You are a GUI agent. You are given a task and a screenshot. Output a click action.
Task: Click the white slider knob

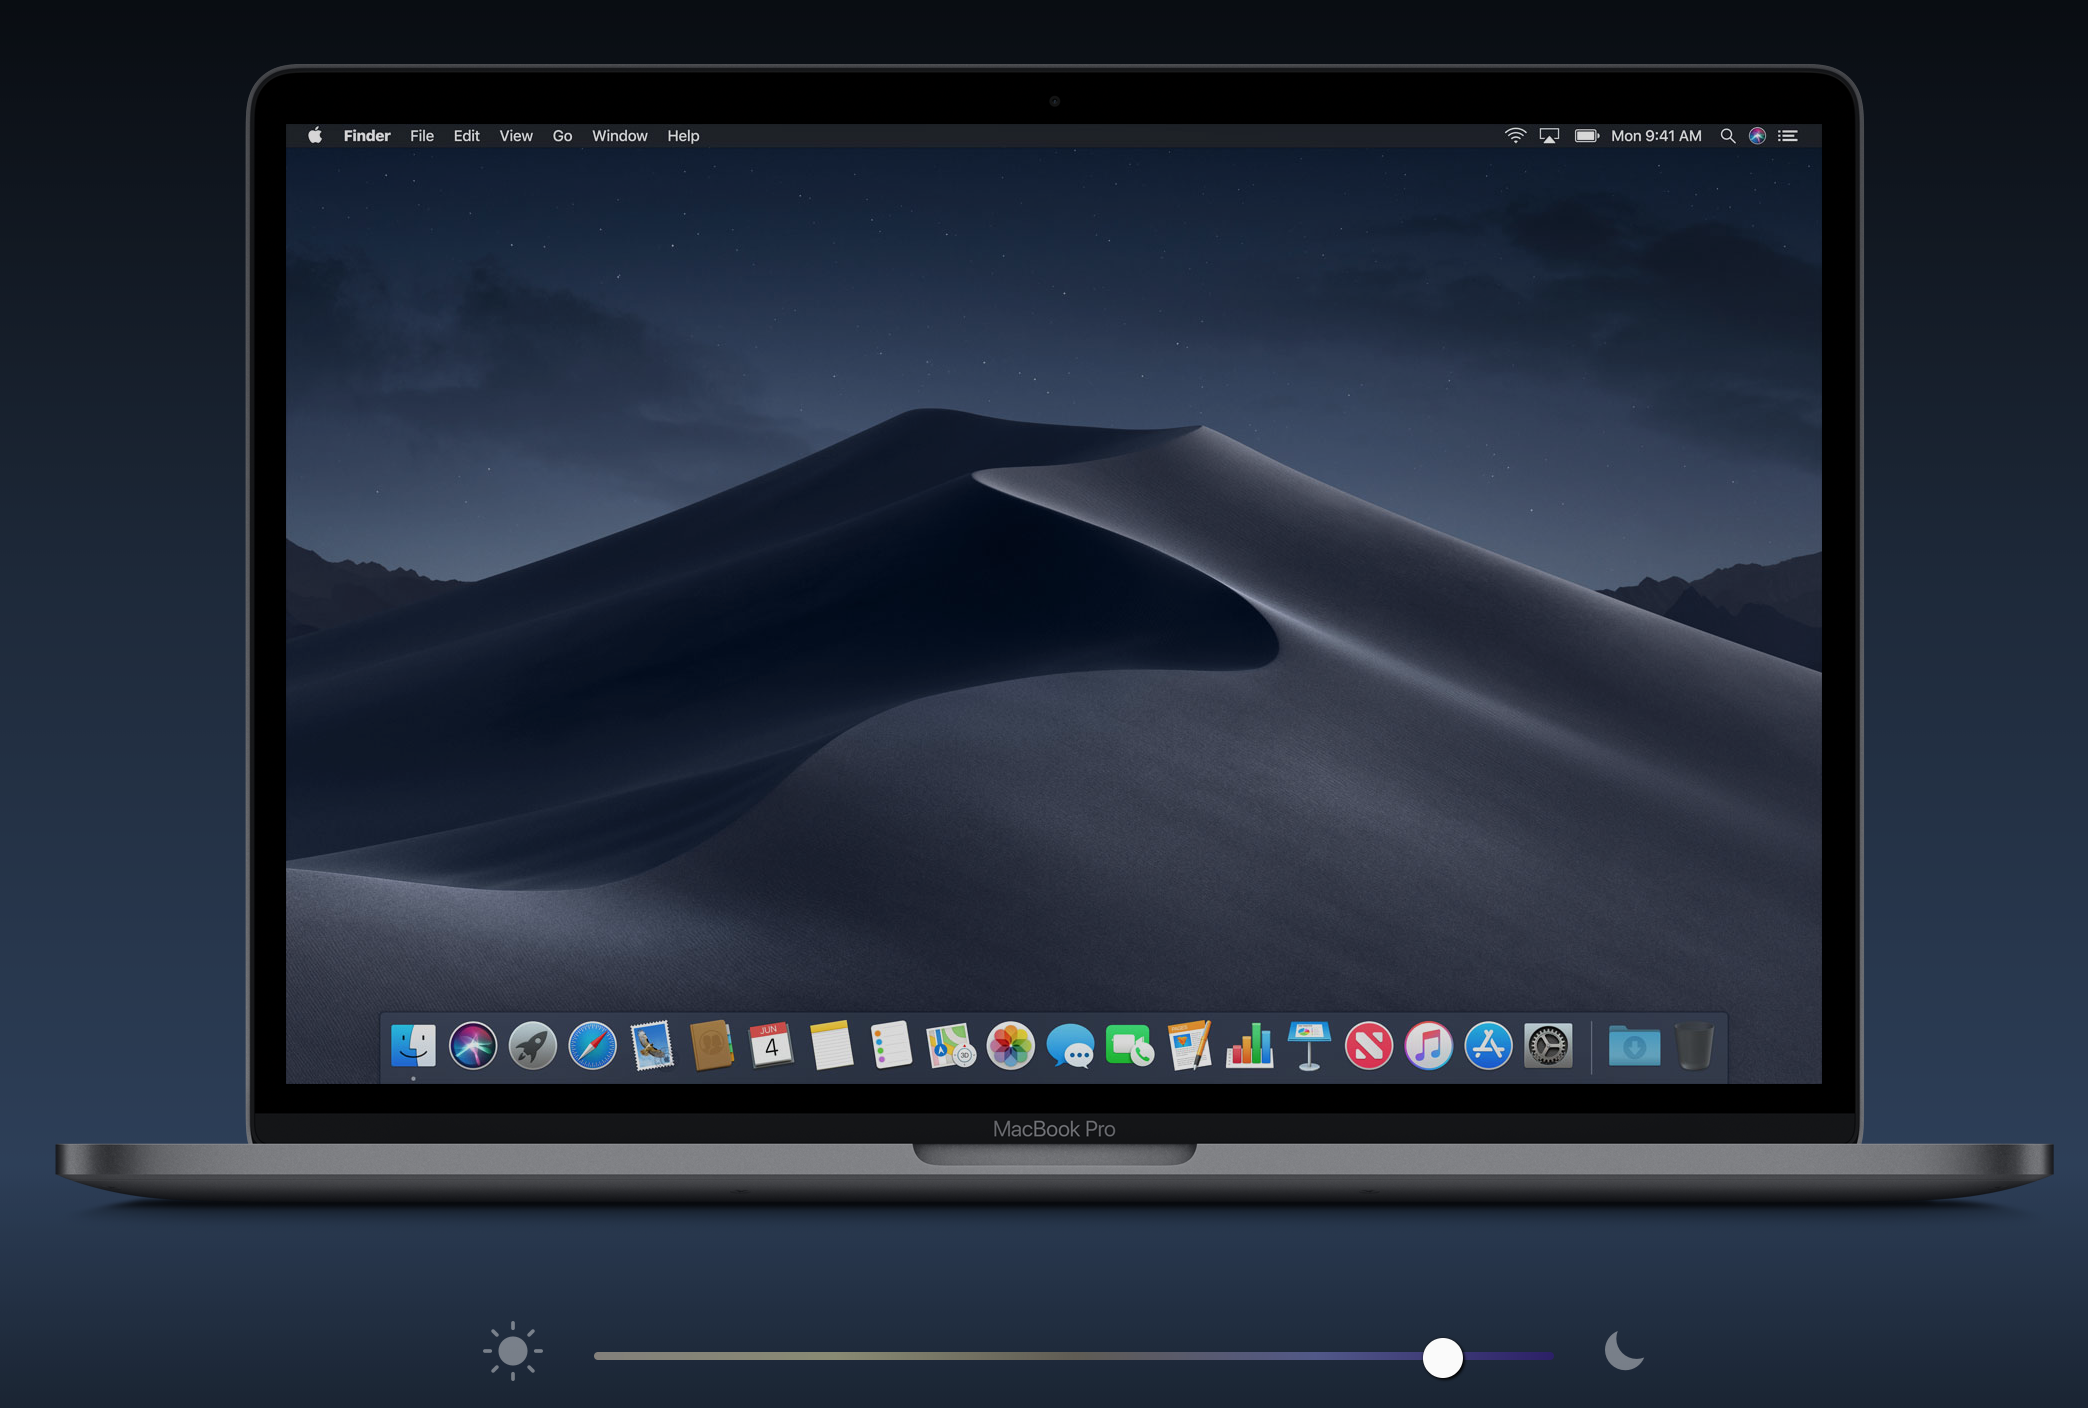pos(1442,1357)
